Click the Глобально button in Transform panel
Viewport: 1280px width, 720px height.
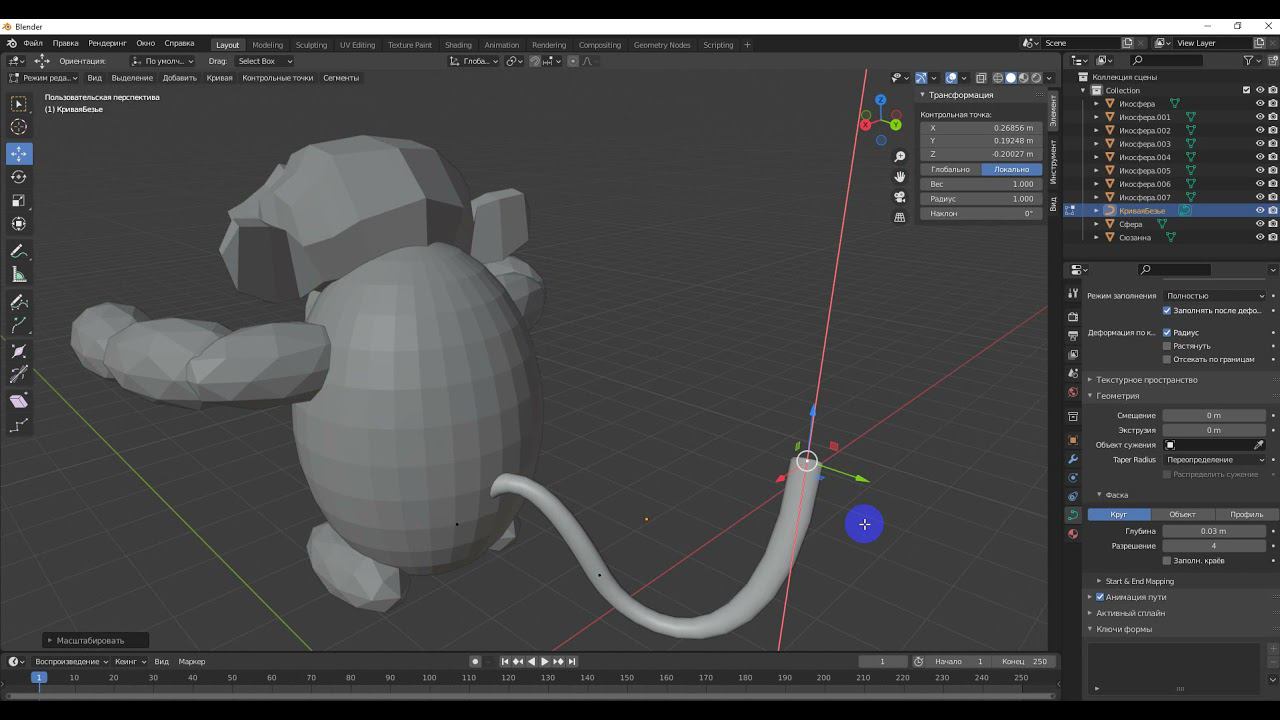950,169
